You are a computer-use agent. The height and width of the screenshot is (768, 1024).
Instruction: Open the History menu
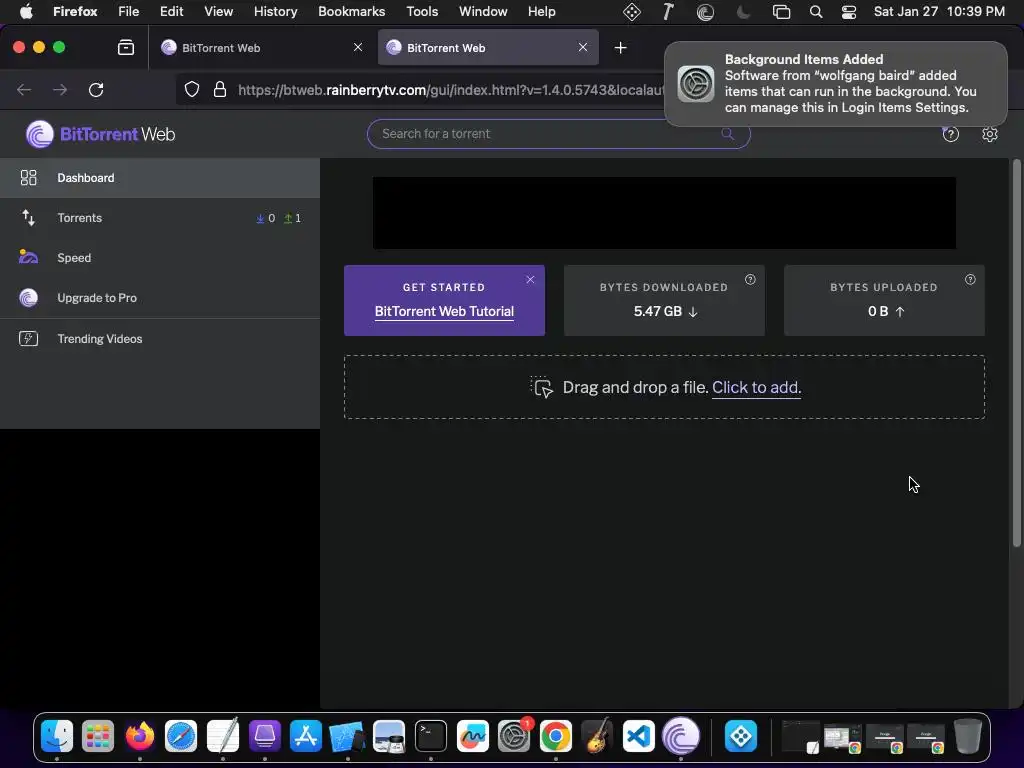pos(275,12)
